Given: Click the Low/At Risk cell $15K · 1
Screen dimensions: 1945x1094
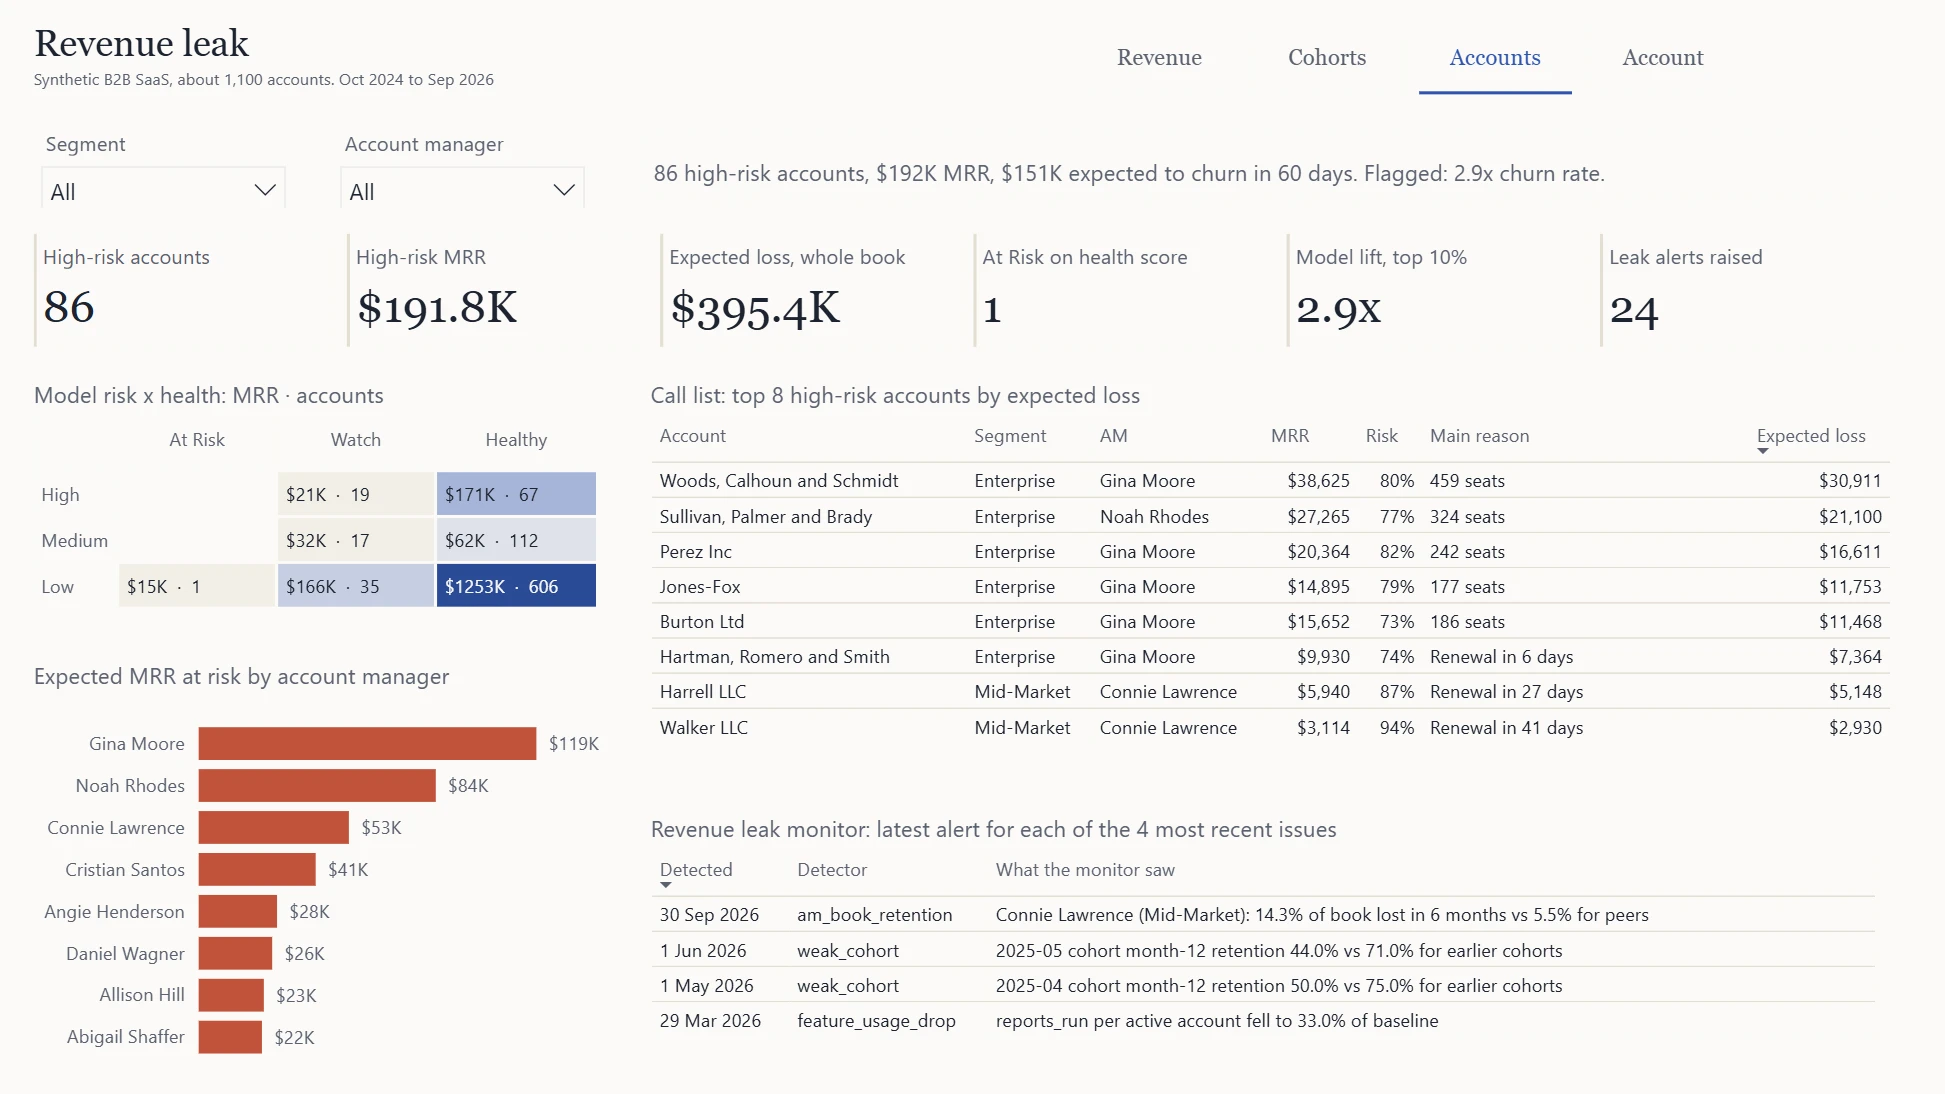Looking at the screenshot, I should point(197,586).
